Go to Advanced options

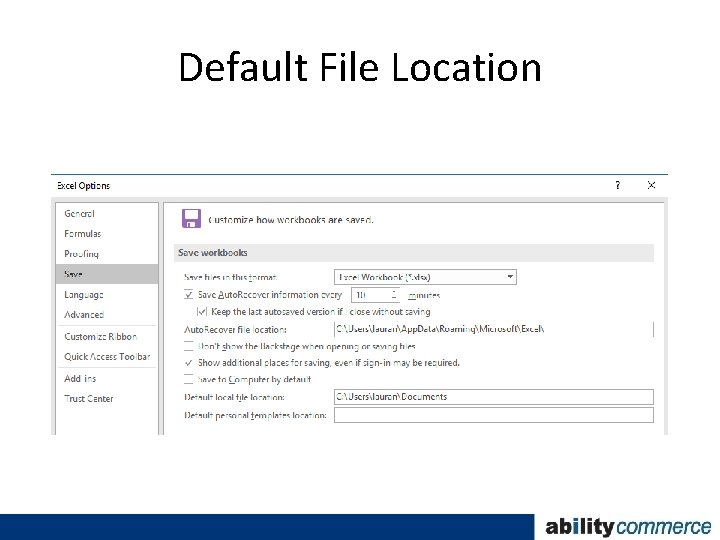84,315
